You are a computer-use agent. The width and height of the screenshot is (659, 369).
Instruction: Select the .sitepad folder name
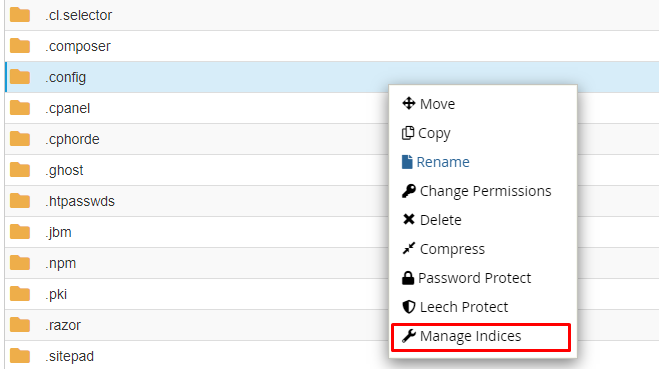[x=69, y=356]
